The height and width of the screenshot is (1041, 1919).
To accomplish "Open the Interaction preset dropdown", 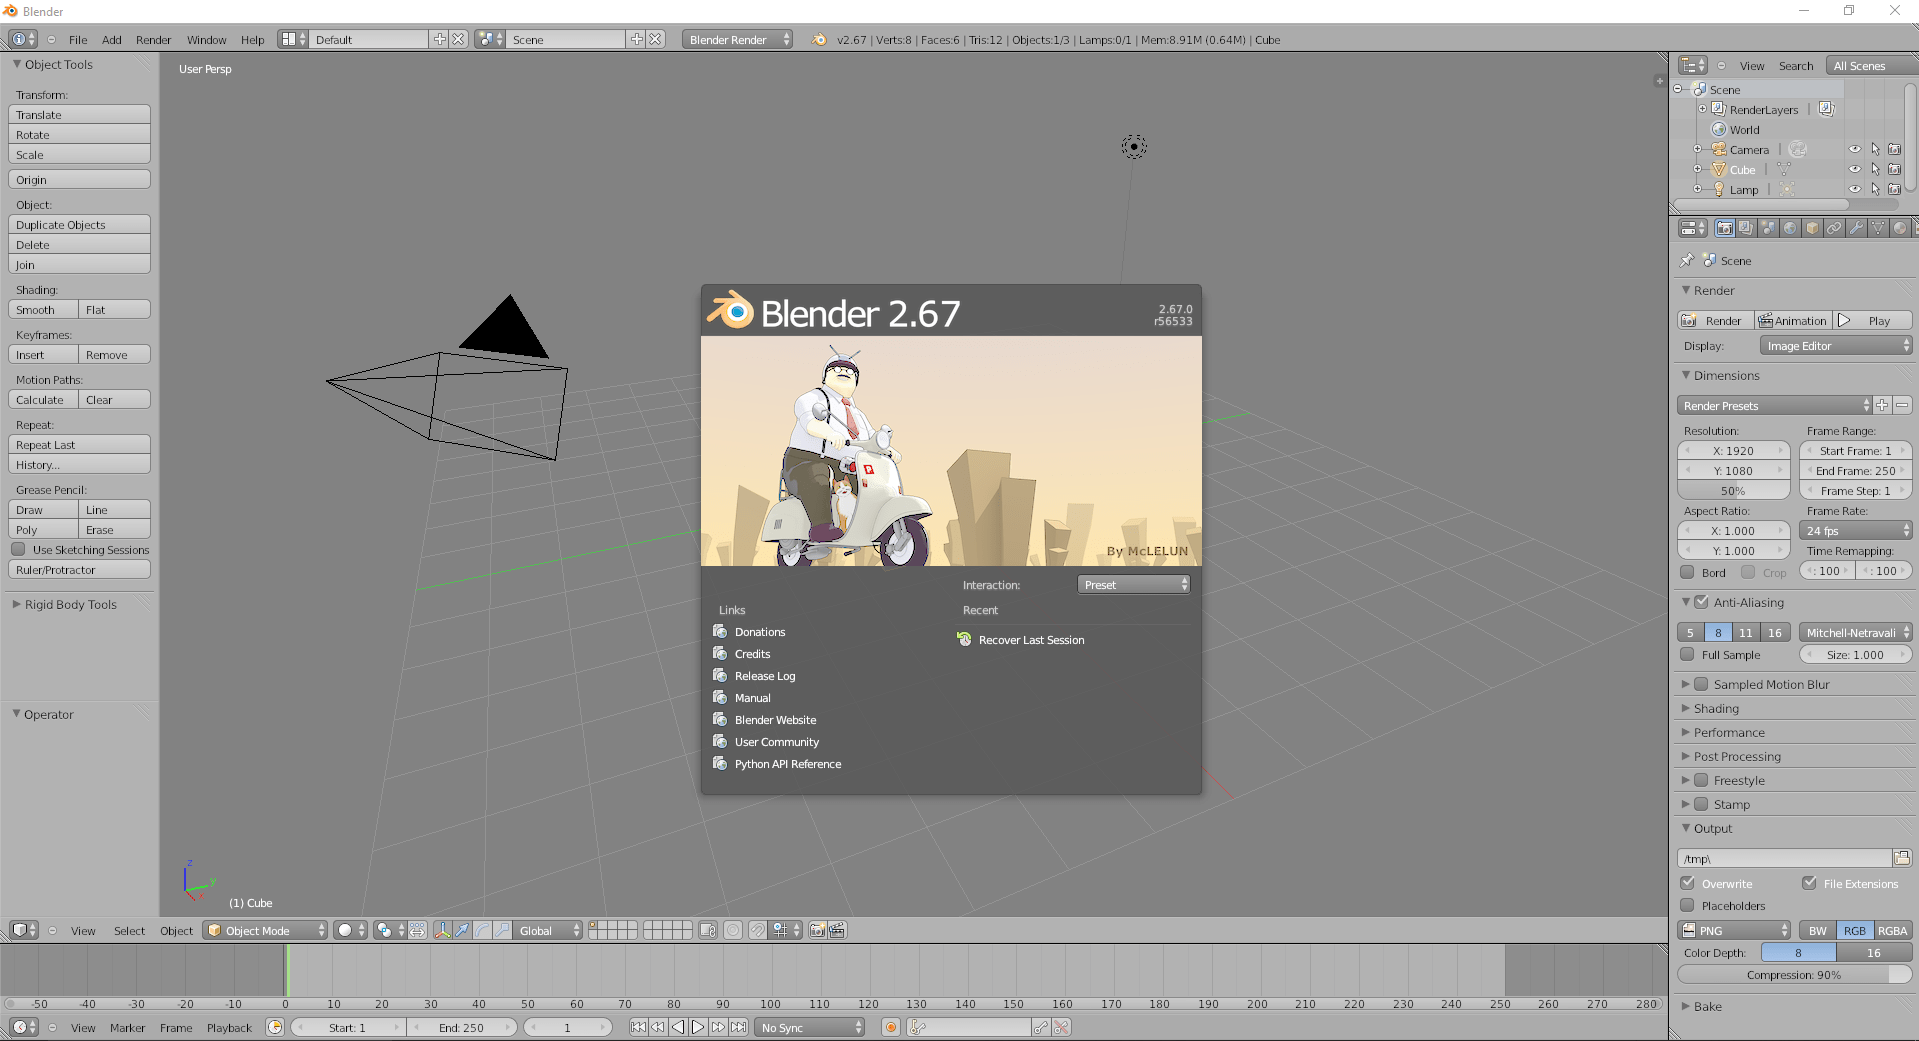I will coord(1133,584).
